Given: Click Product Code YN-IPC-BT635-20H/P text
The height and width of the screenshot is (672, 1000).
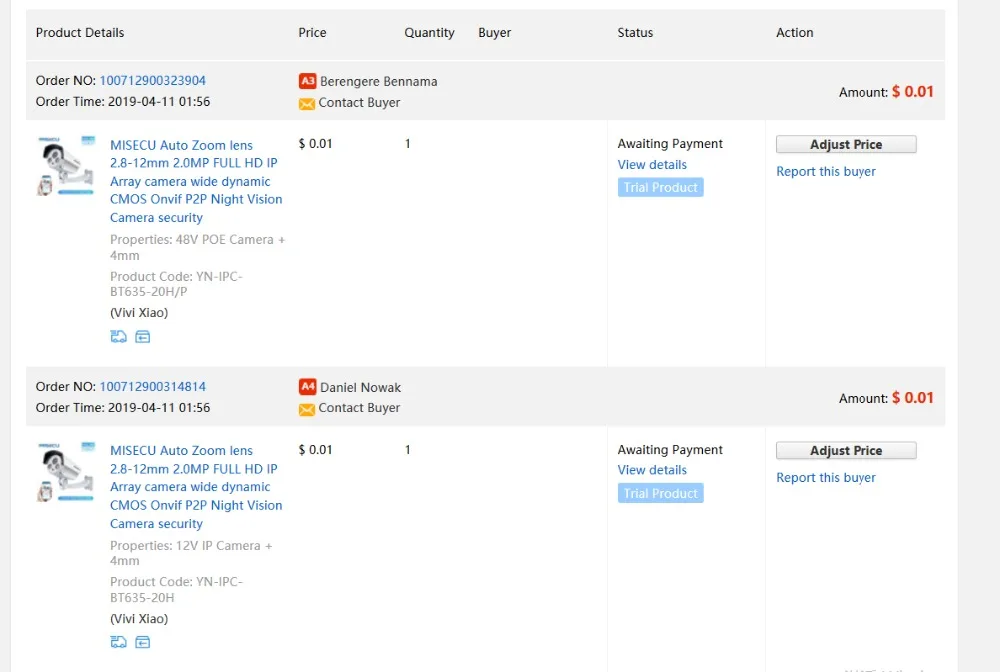Looking at the screenshot, I should 176,284.
